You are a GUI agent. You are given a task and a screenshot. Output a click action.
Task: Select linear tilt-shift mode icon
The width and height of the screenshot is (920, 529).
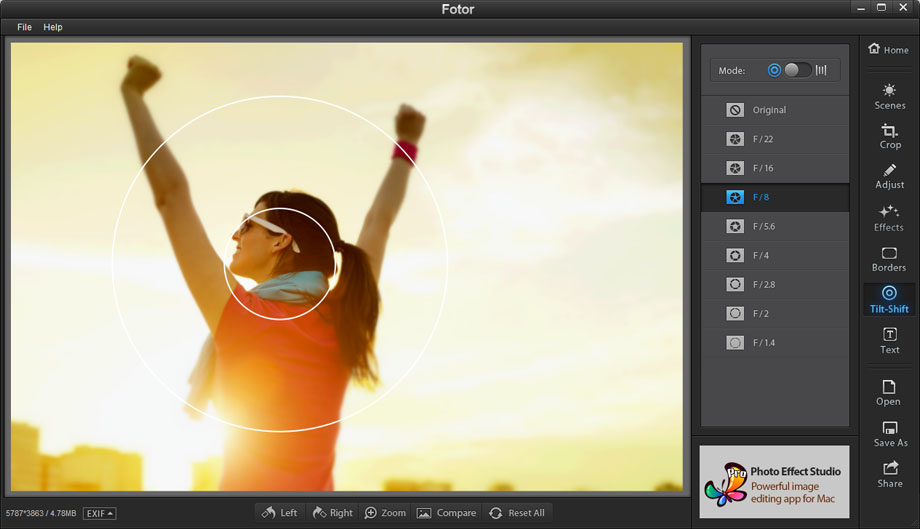pos(821,70)
